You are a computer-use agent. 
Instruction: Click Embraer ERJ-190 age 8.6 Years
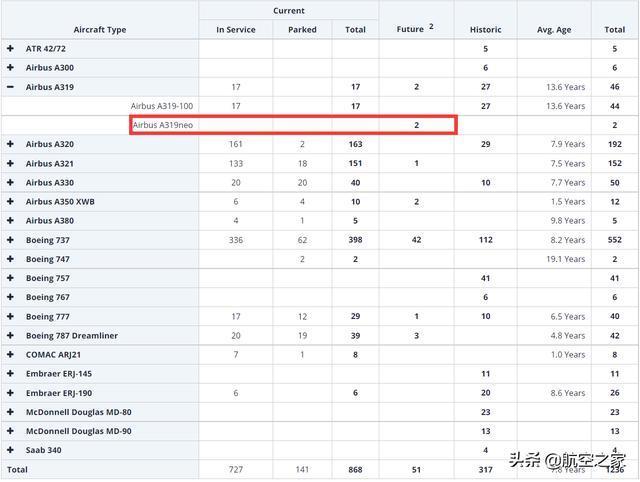[x=568, y=393]
